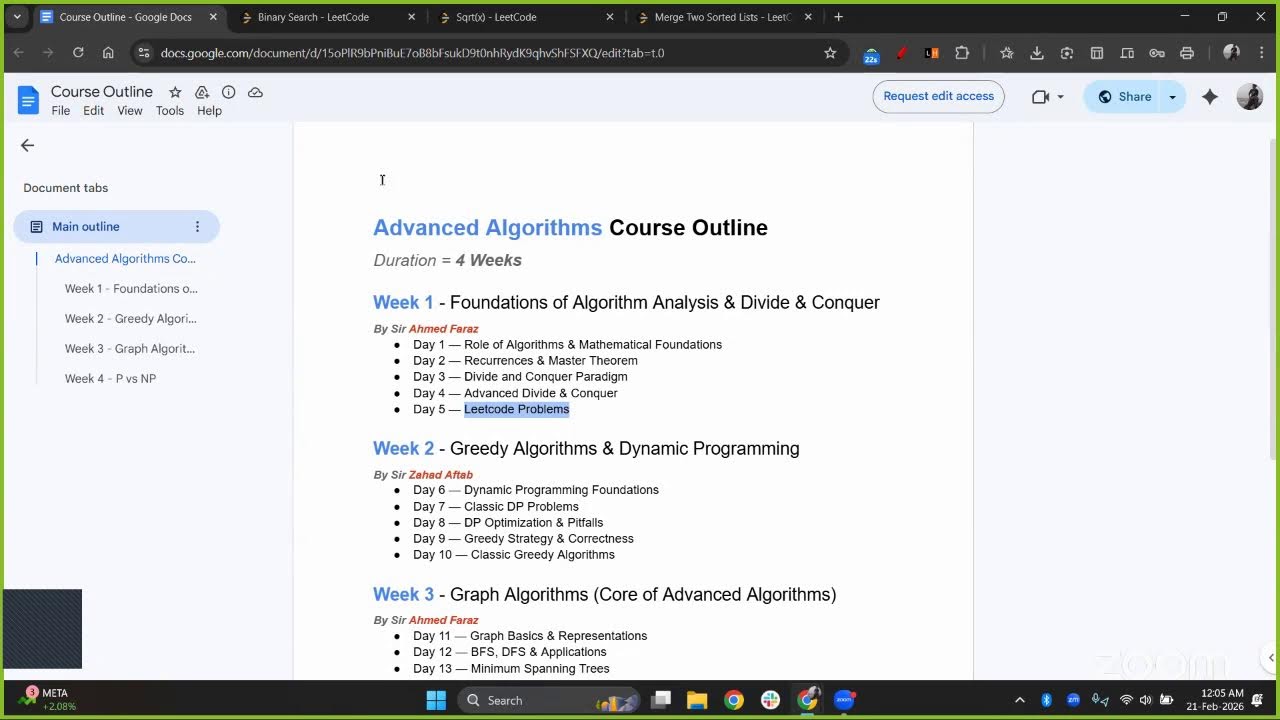Click the Chrome screenshot capture icon
The image size is (1280, 720).
tap(1067, 53)
